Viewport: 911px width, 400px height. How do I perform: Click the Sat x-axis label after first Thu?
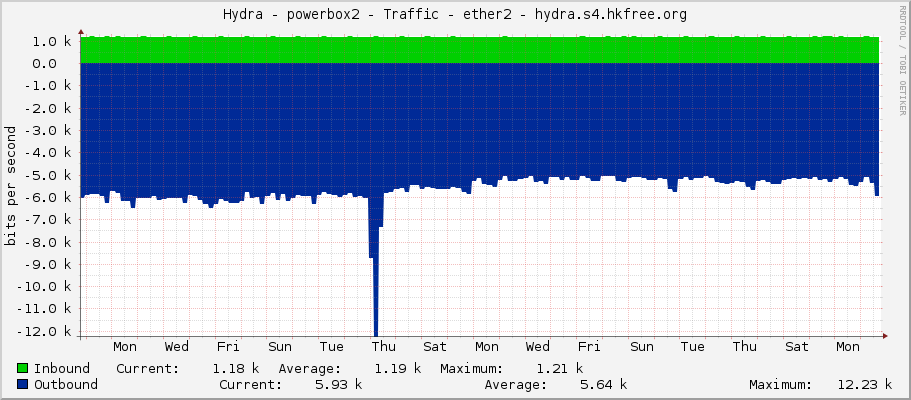pos(435,347)
